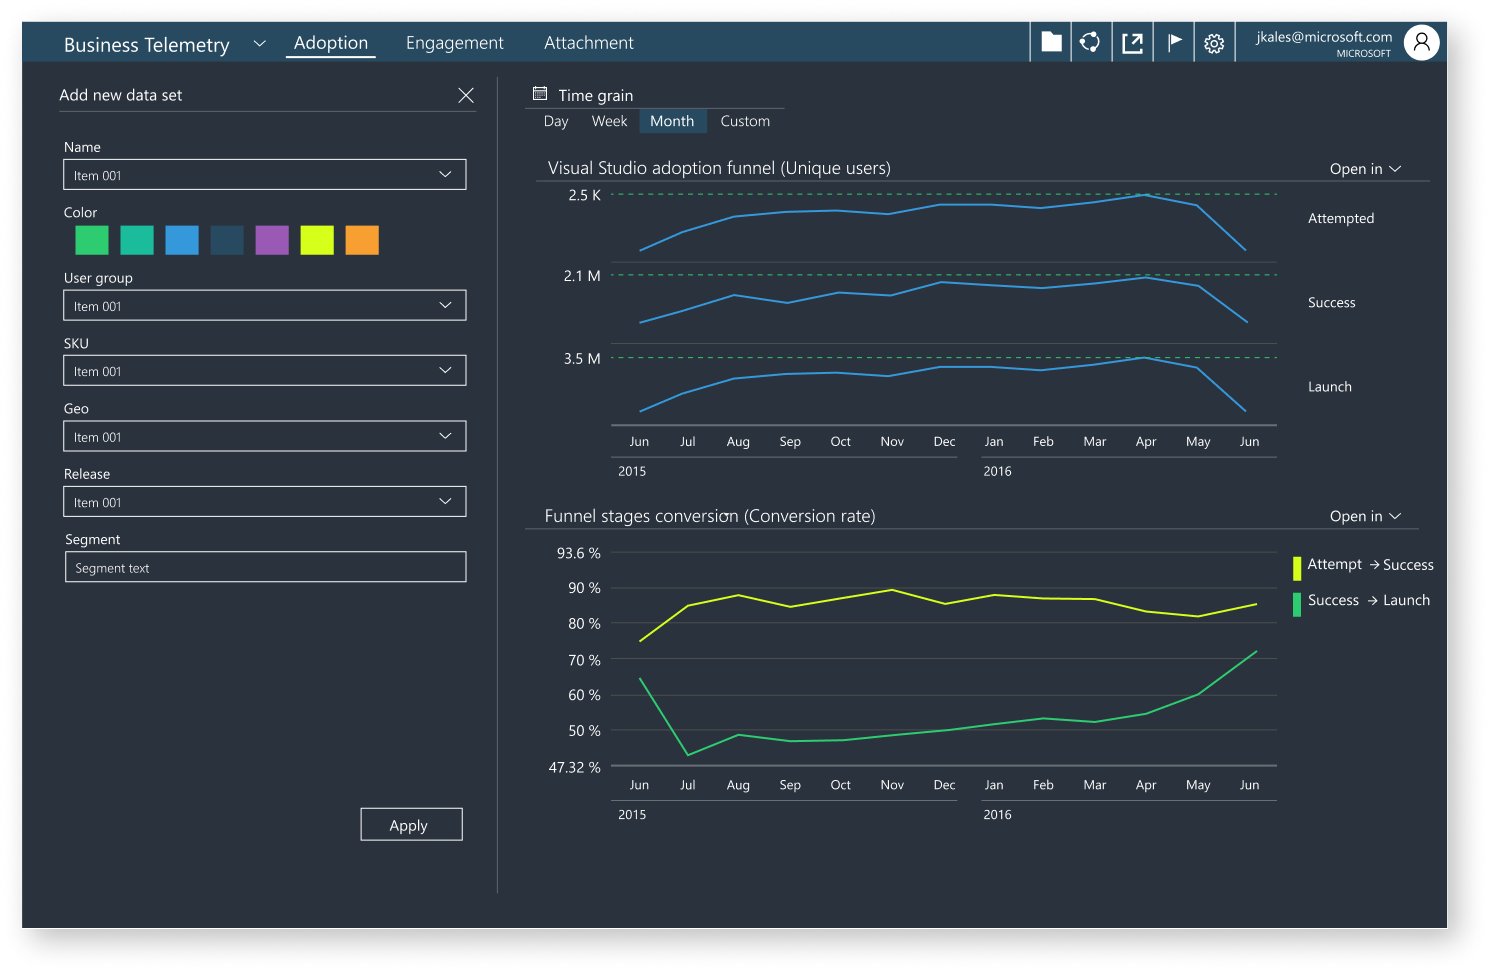
Task: Click the Success series label in funnel chart
Action: 1332,302
